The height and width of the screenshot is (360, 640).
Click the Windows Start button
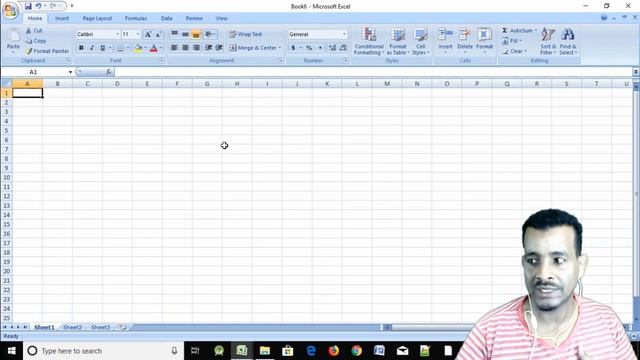(x=11, y=351)
